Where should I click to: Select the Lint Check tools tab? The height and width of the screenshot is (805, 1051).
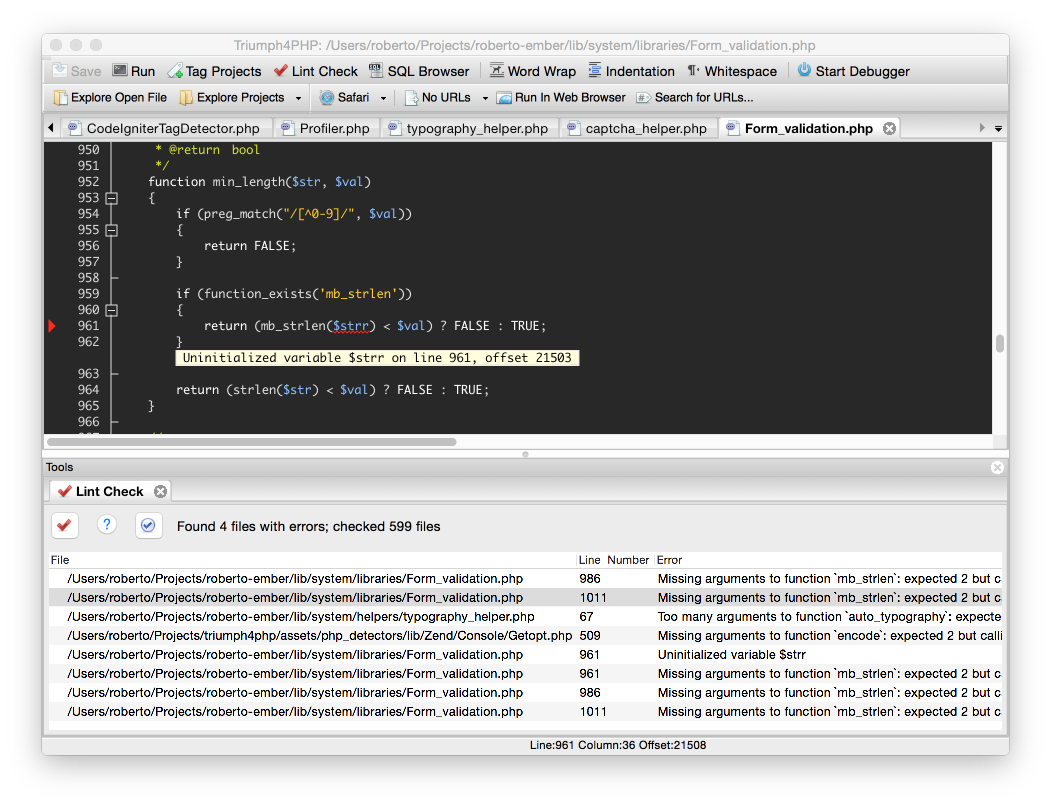(109, 491)
